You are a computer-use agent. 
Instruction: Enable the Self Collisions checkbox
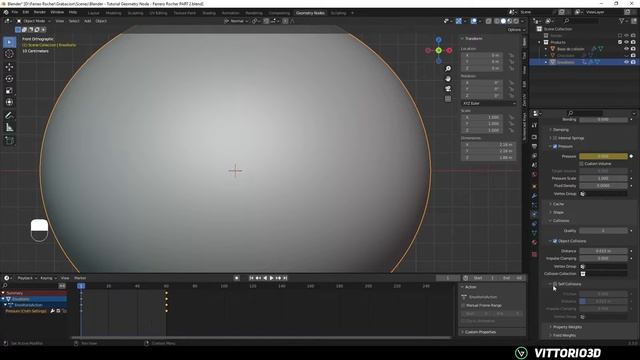point(555,284)
